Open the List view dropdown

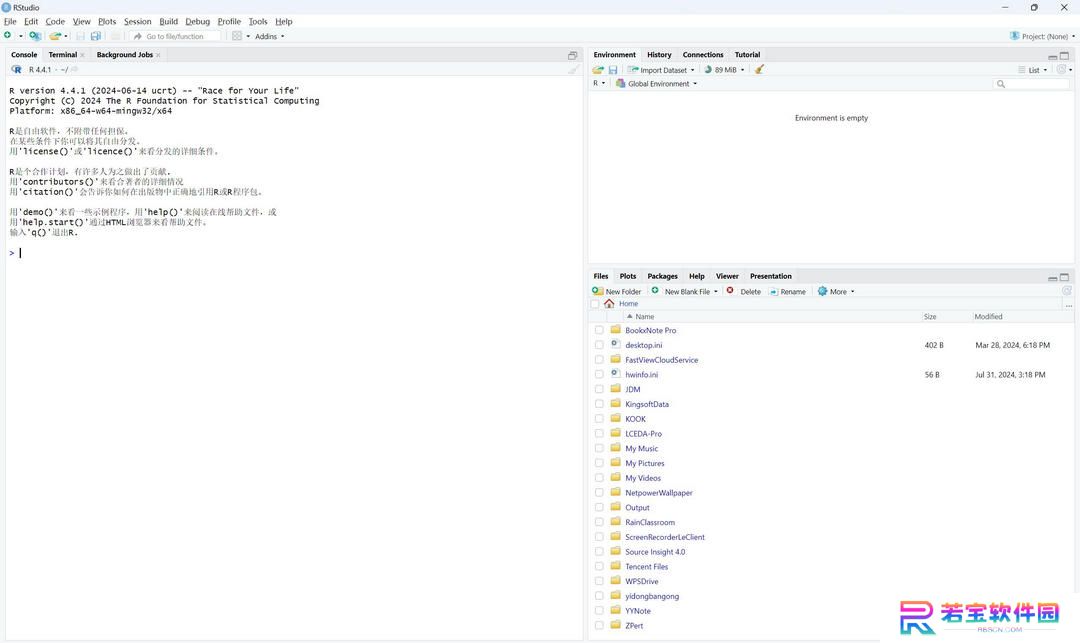(1033, 70)
